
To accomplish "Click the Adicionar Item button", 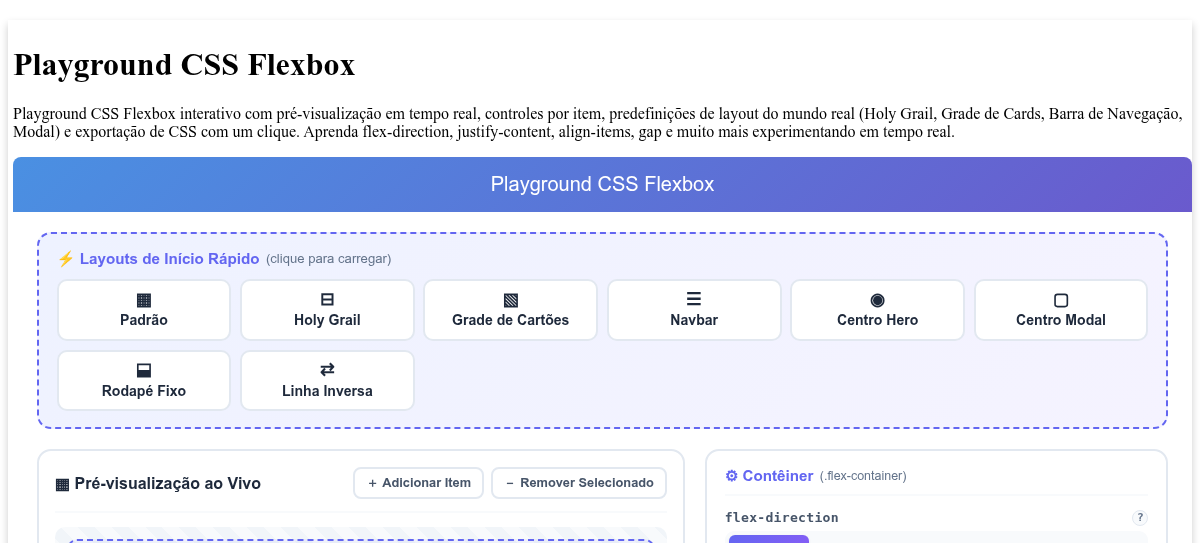I will tap(419, 483).
